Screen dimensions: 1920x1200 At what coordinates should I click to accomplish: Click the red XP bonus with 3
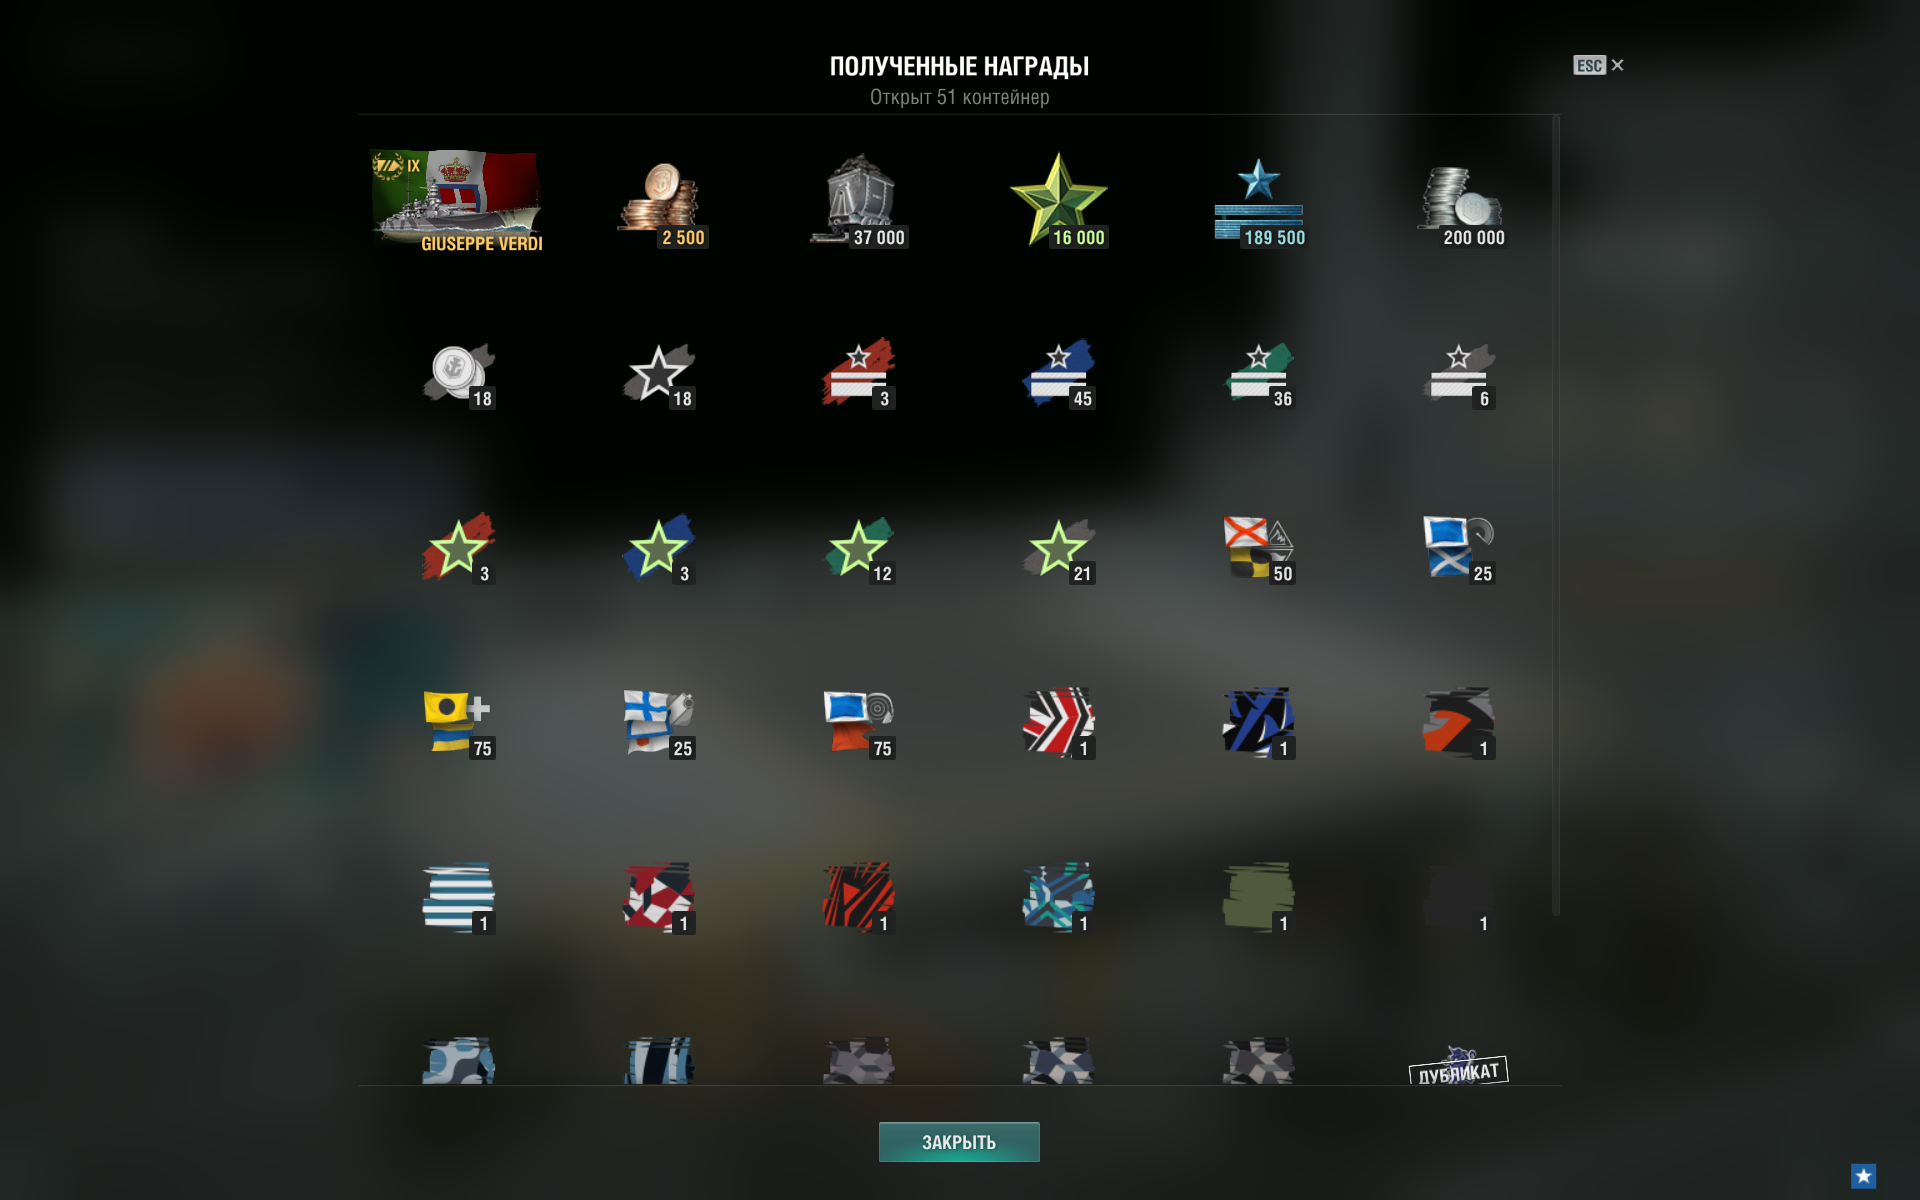point(858,374)
